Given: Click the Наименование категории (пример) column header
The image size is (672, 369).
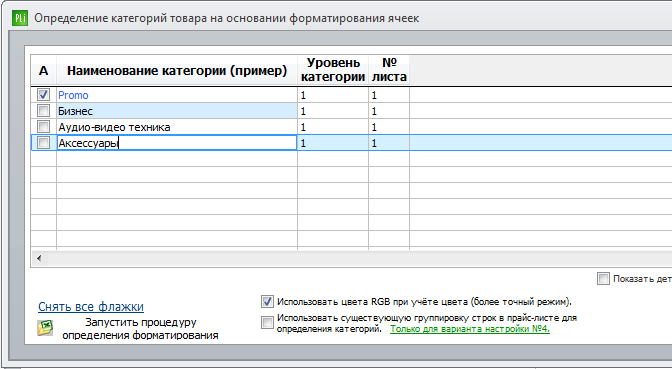Looking at the screenshot, I should coord(177,71).
